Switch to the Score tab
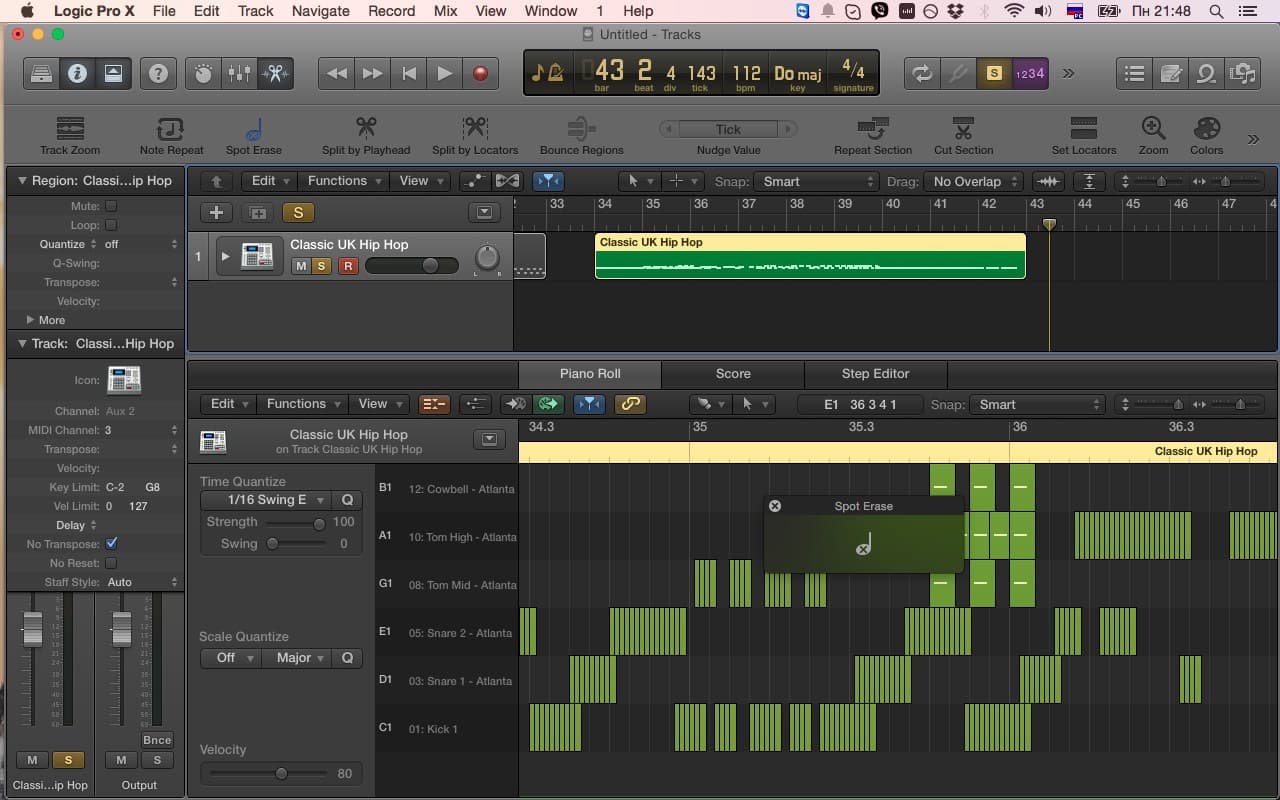The width and height of the screenshot is (1280, 800). [x=733, y=374]
